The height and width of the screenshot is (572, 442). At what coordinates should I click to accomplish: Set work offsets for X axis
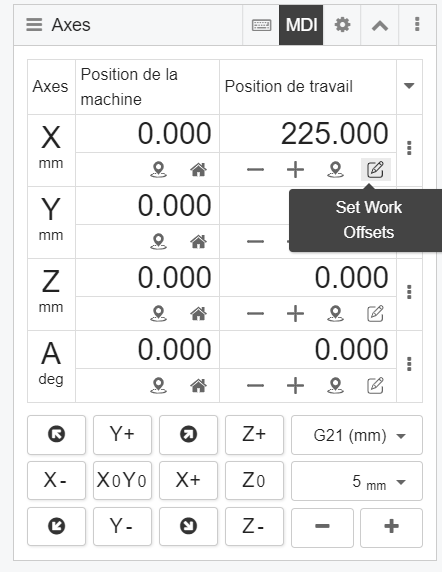pyautogui.click(x=375, y=170)
